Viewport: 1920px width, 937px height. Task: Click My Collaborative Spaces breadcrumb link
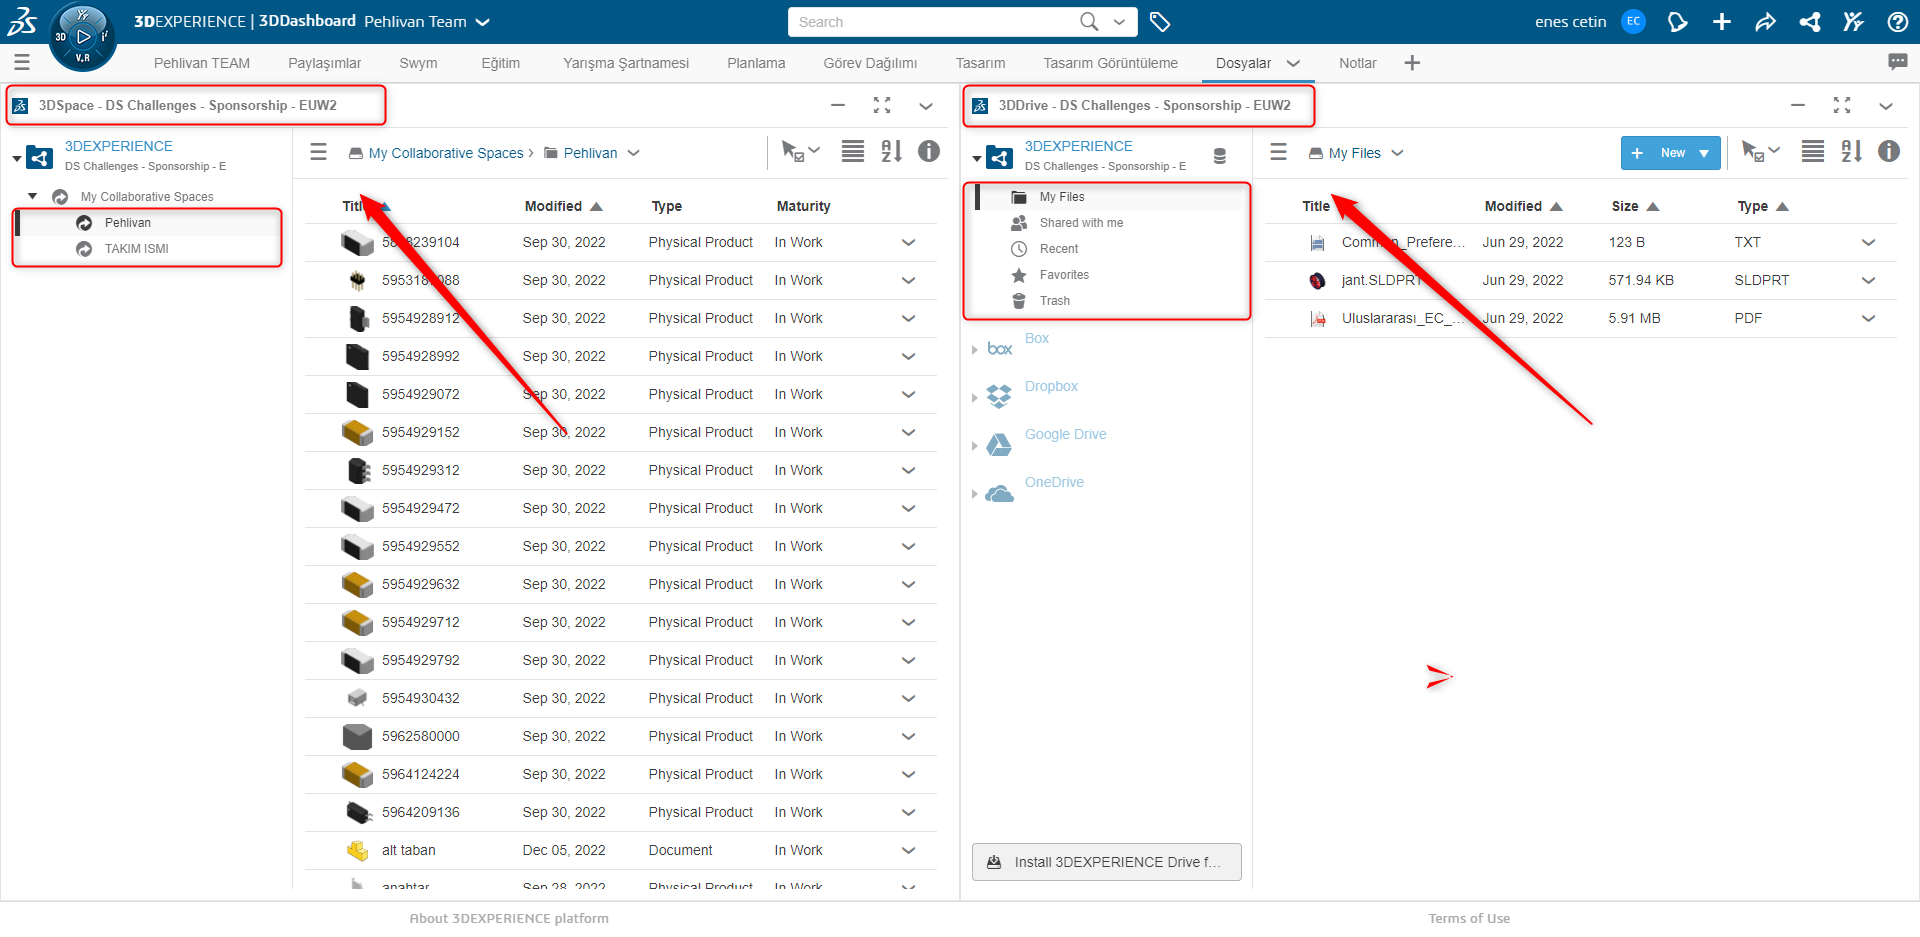click(446, 153)
